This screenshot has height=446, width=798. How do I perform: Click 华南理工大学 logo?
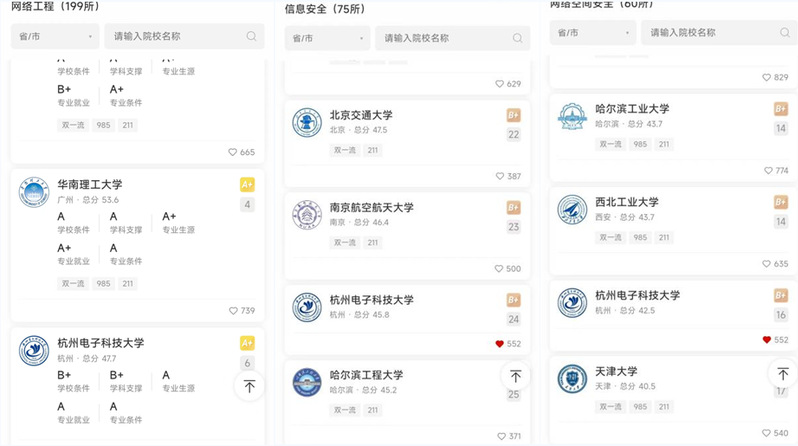[34, 192]
